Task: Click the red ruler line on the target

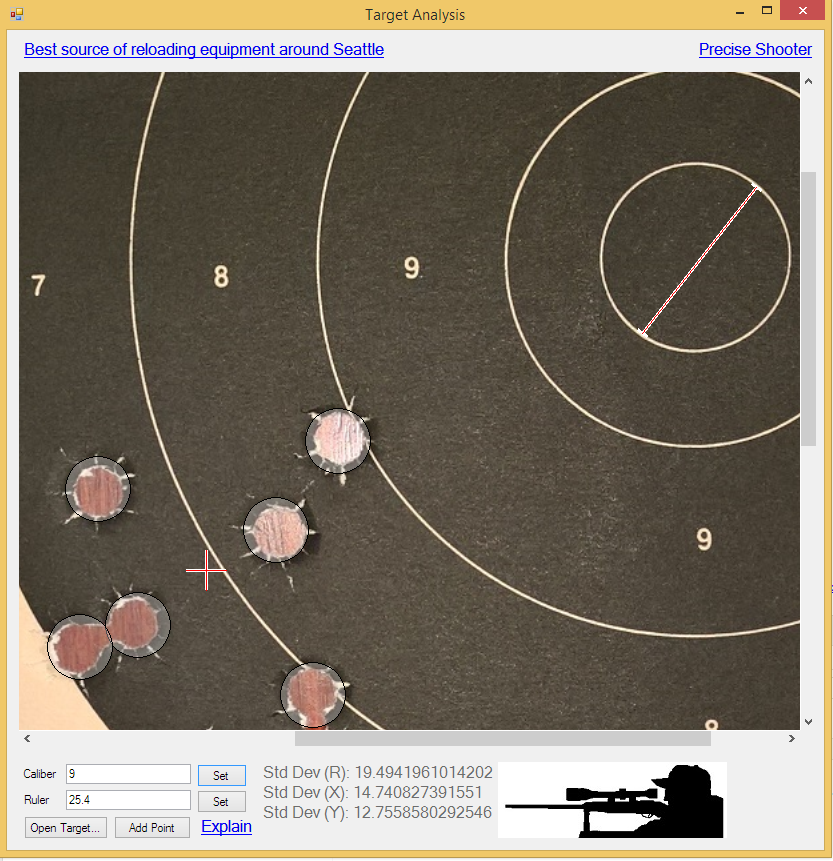Action: [700, 259]
